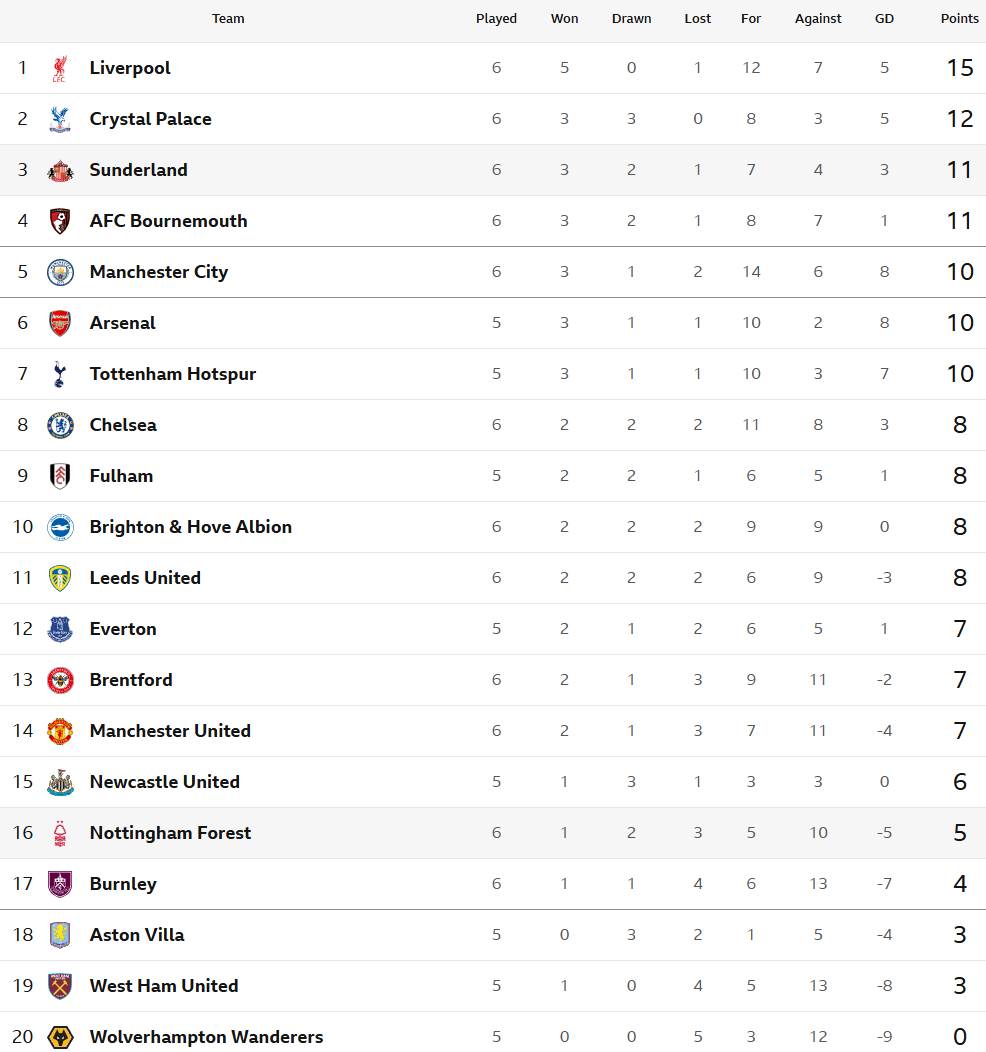This screenshot has height=1052, width=986.
Task: Click the Liverpool club crest icon
Action: click(x=60, y=68)
